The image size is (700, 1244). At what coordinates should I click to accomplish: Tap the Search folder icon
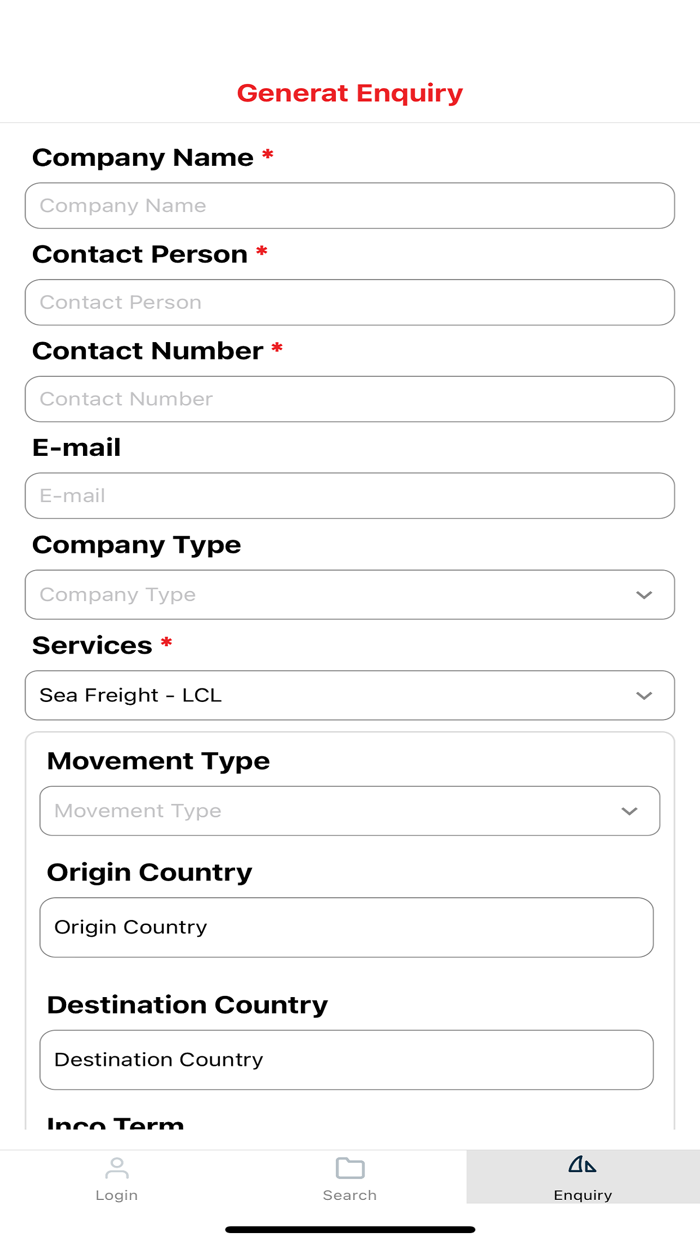[x=349, y=1165]
